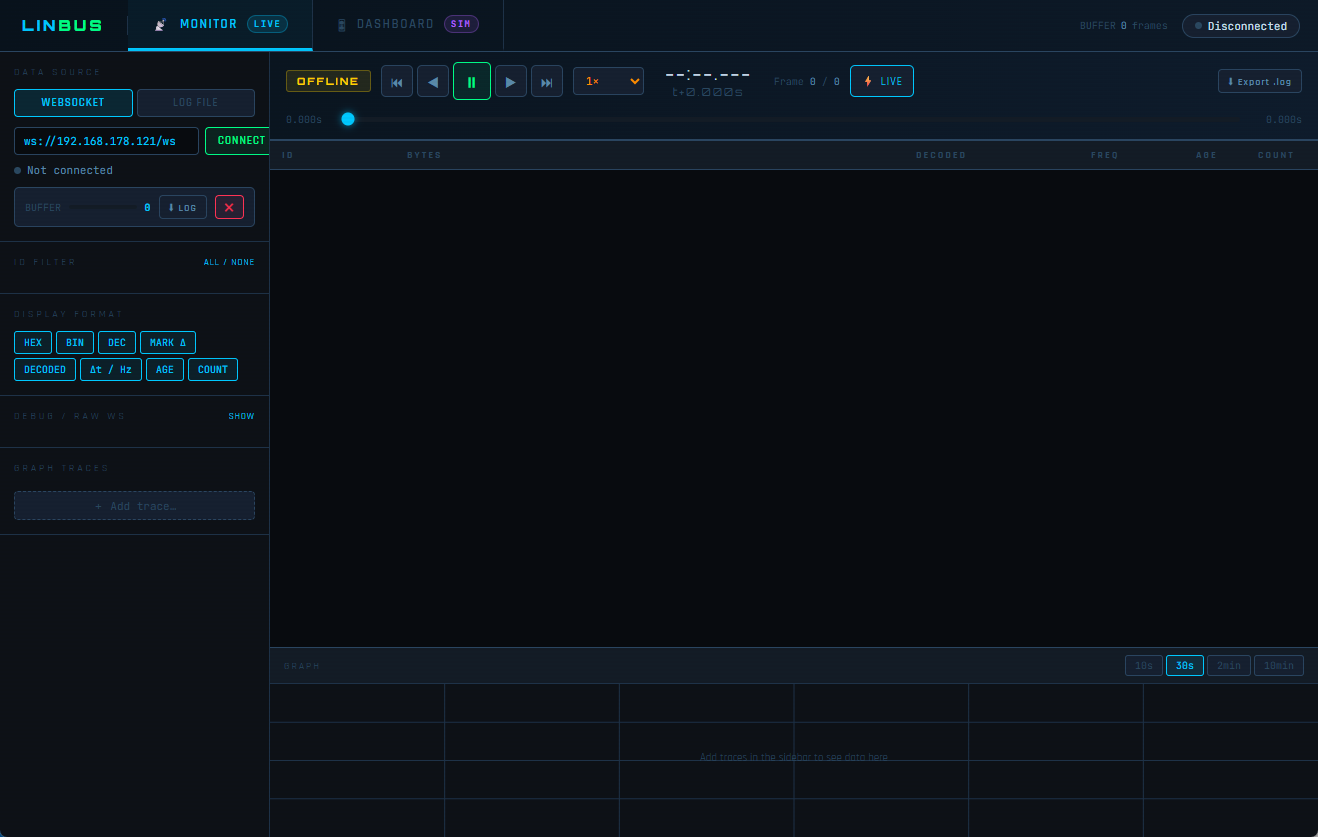Skip to first frame in playback
The width and height of the screenshot is (1318, 837).
[x=397, y=82]
